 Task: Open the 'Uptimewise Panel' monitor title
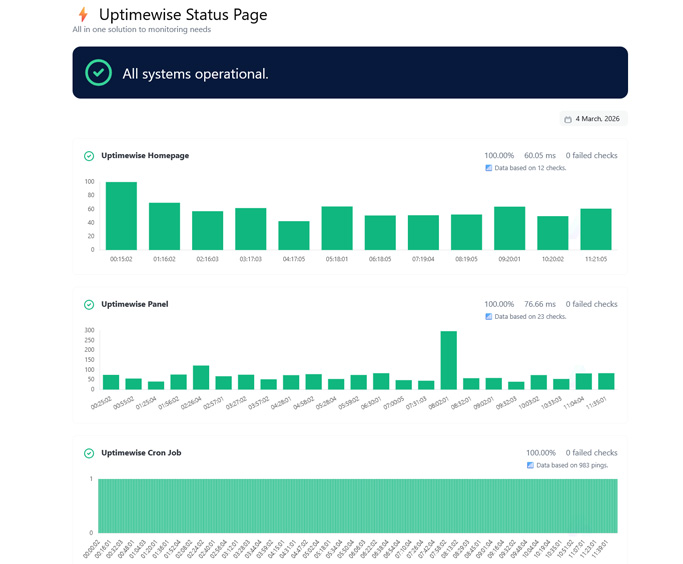click(x=134, y=304)
